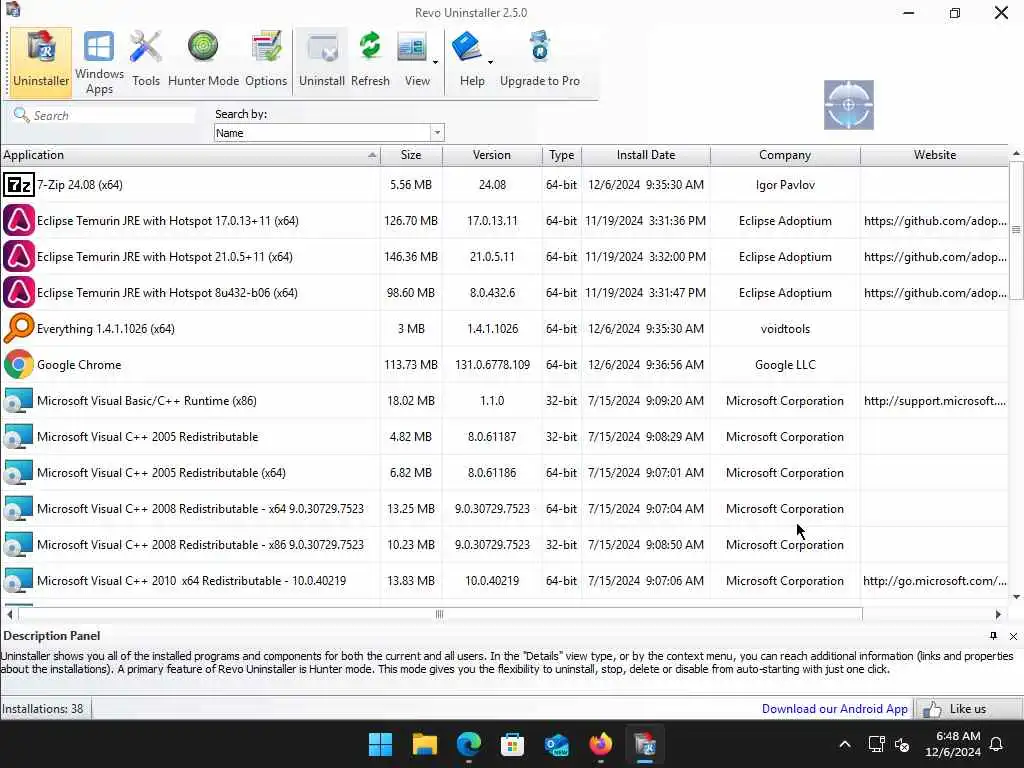This screenshot has height=768, width=1024.
Task: Sort by Size column header
Action: click(x=411, y=155)
